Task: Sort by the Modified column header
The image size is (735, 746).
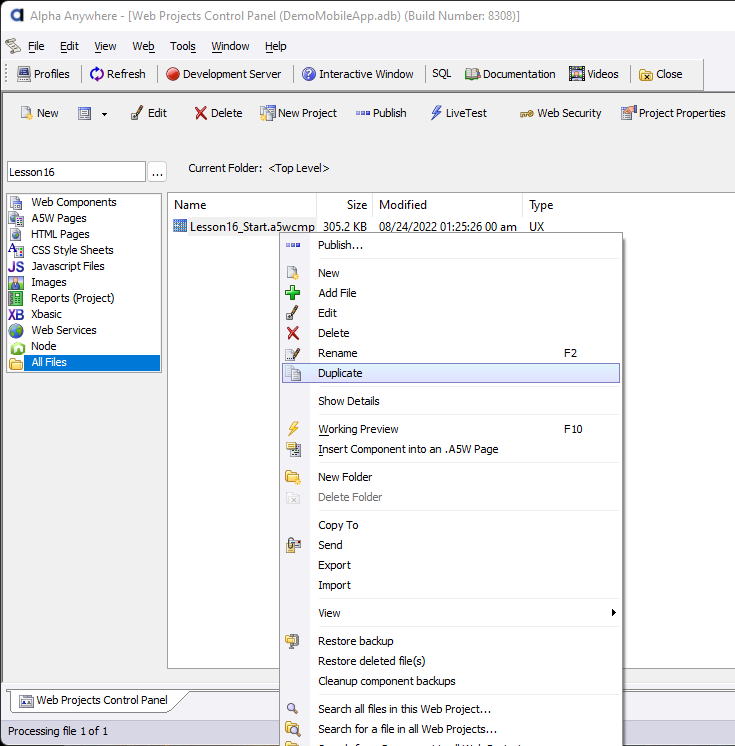Action: point(447,205)
